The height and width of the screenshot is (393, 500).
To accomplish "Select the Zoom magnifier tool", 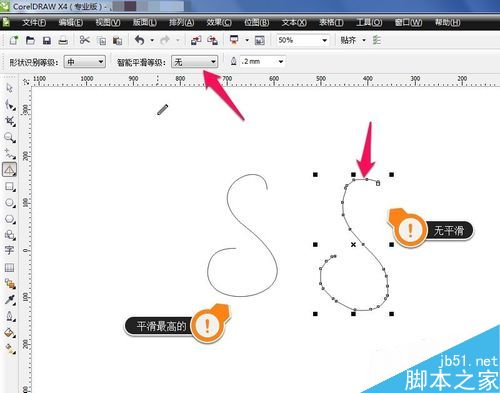I will pyautogui.click(x=9, y=137).
